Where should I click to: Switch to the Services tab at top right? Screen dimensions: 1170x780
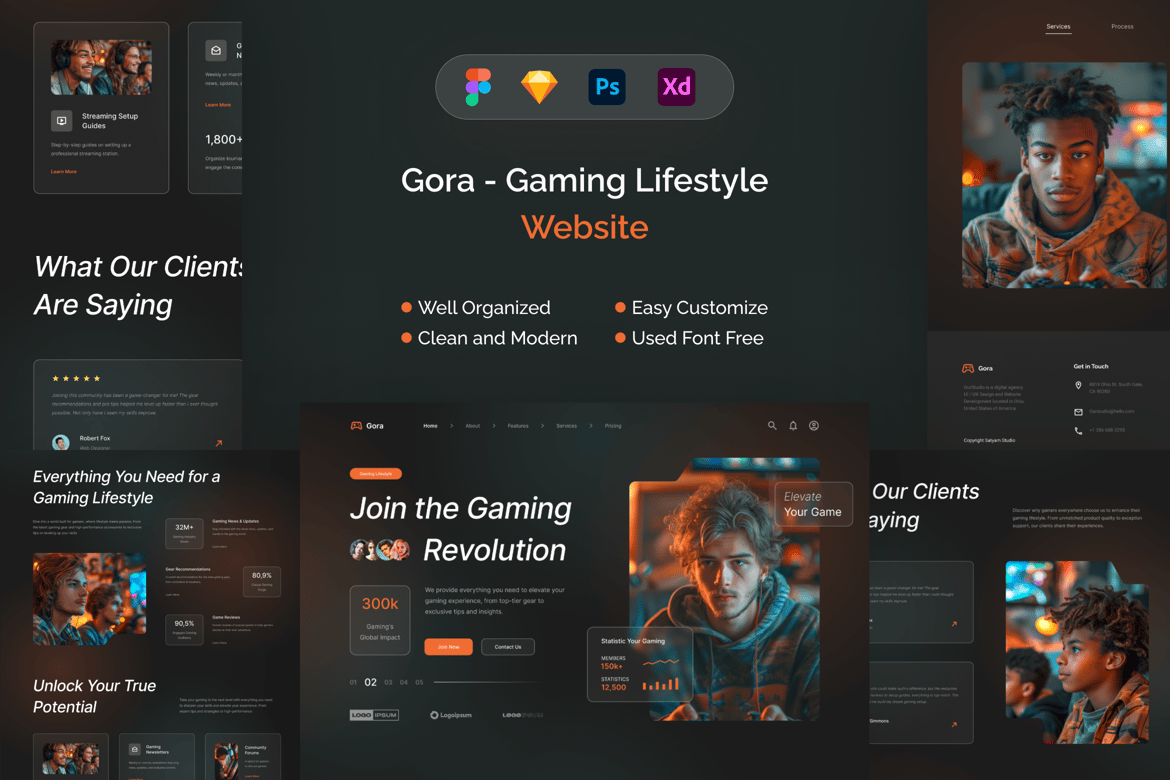click(1058, 27)
